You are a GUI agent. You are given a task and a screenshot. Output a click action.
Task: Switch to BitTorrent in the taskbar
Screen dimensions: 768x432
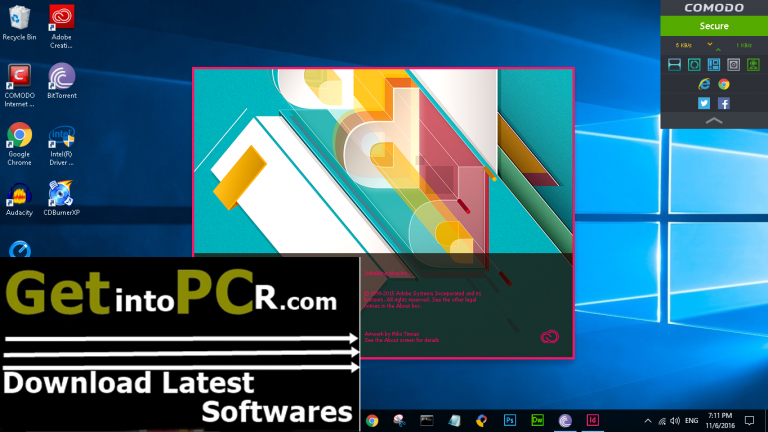tap(565, 420)
